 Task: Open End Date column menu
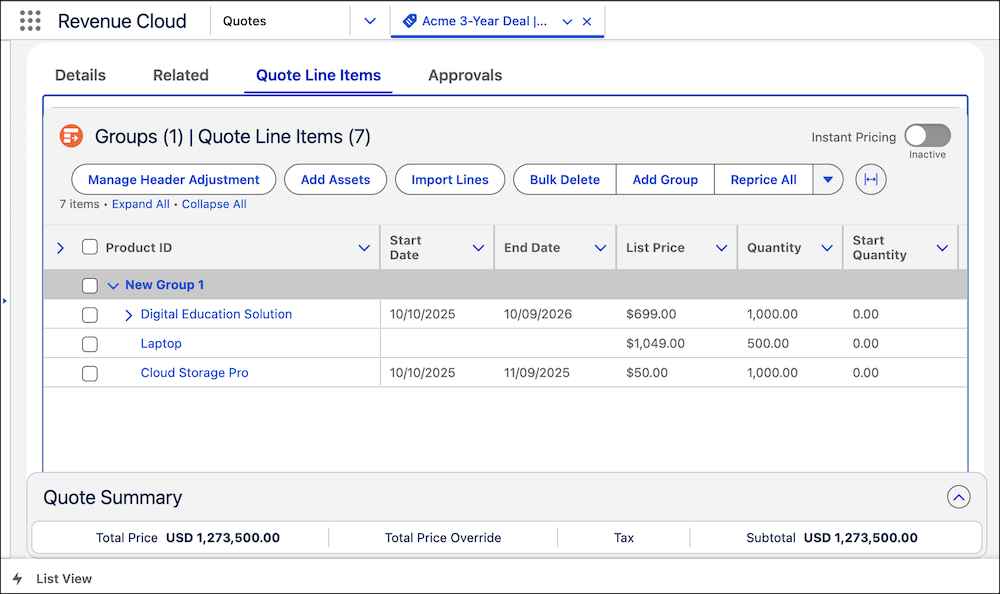coord(600,248)
